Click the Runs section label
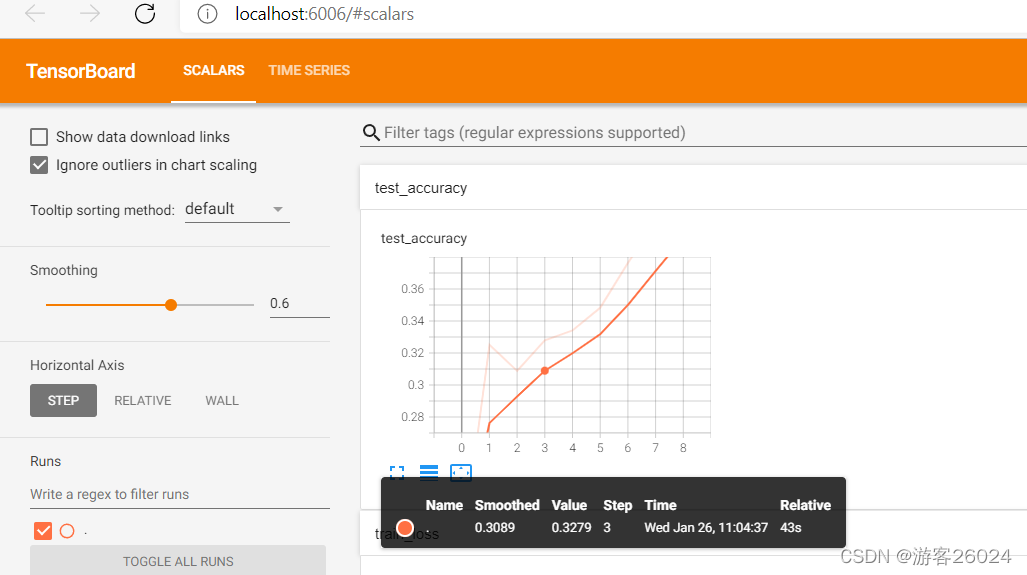This screenshot has height=575, width=1027. pos(45,461)
